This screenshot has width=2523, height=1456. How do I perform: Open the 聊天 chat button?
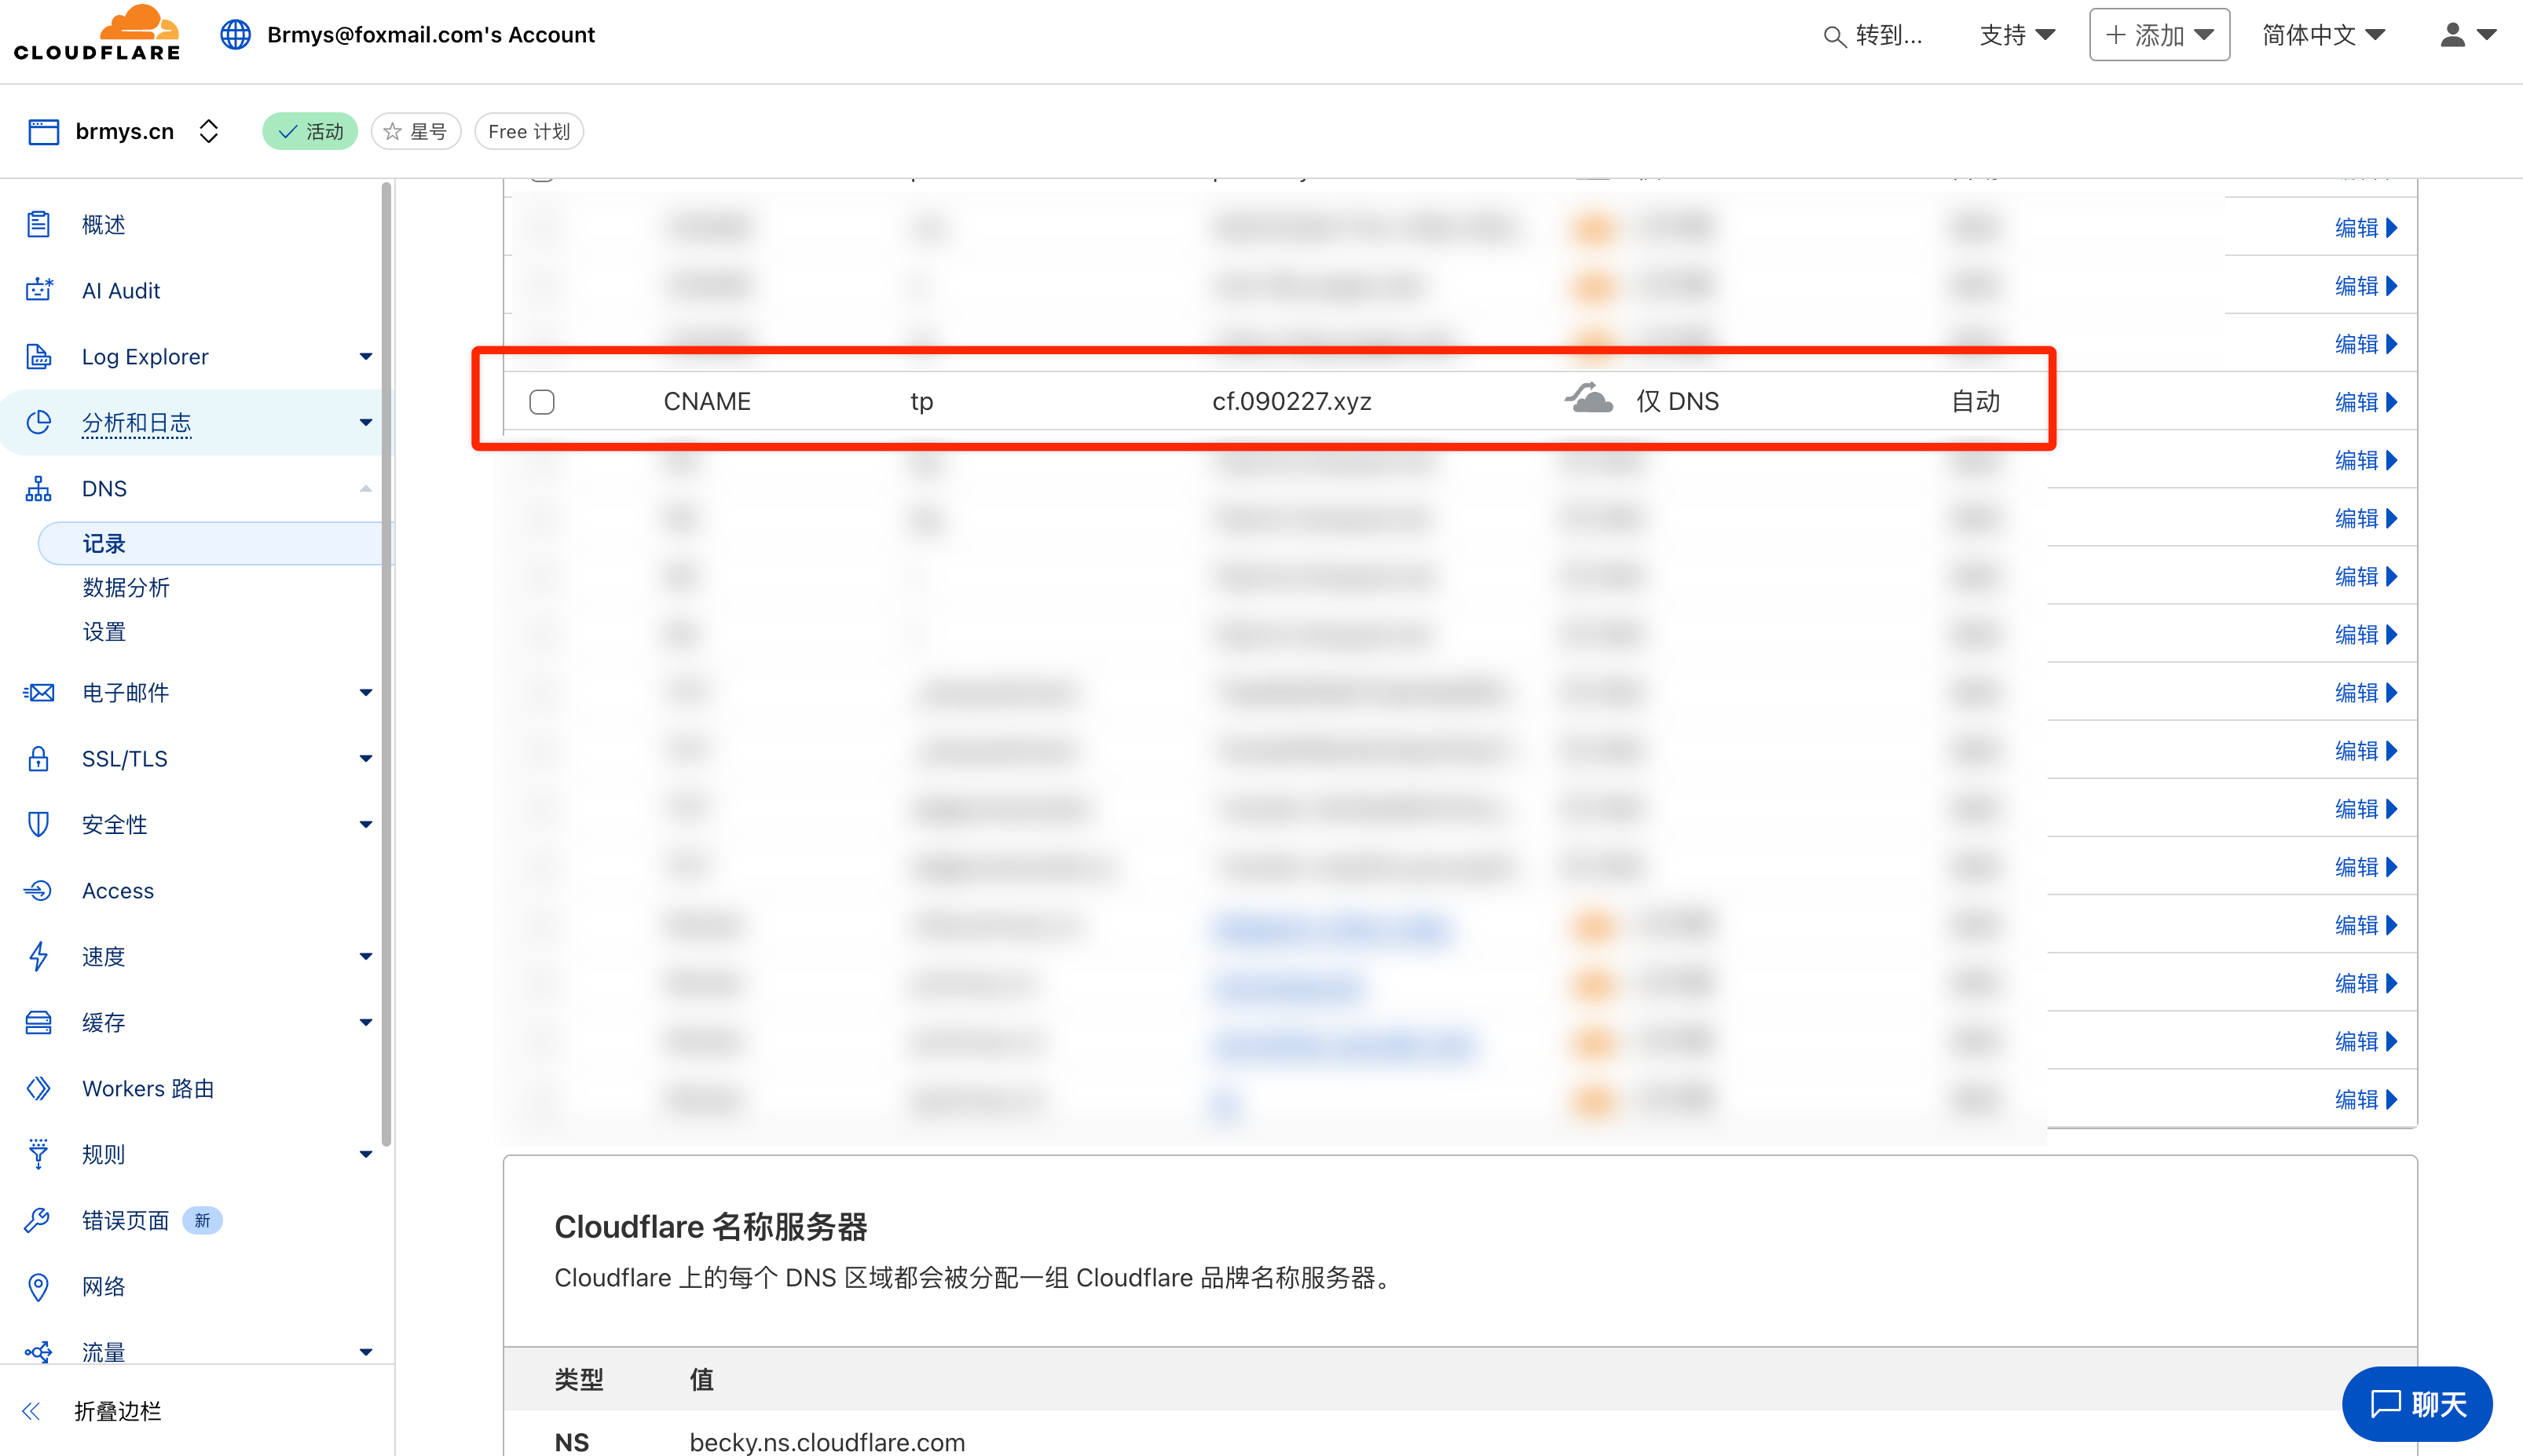(2417, 1404)
